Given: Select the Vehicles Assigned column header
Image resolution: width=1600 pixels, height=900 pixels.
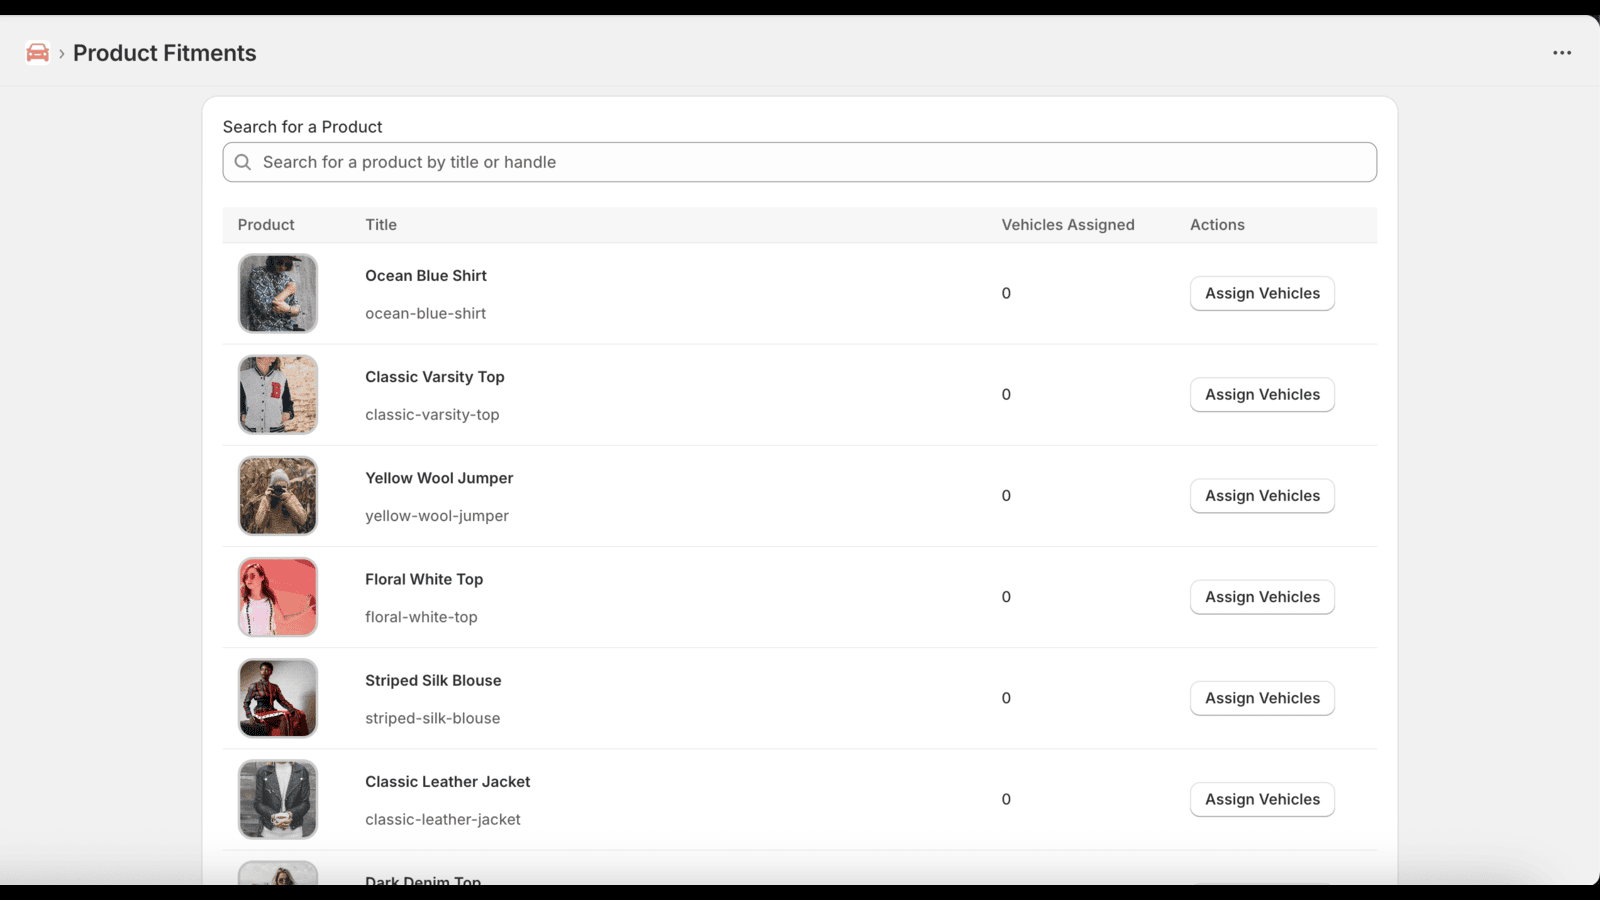Looking at the screenshot, I should pyautogui.click(x=1068, y=225).
